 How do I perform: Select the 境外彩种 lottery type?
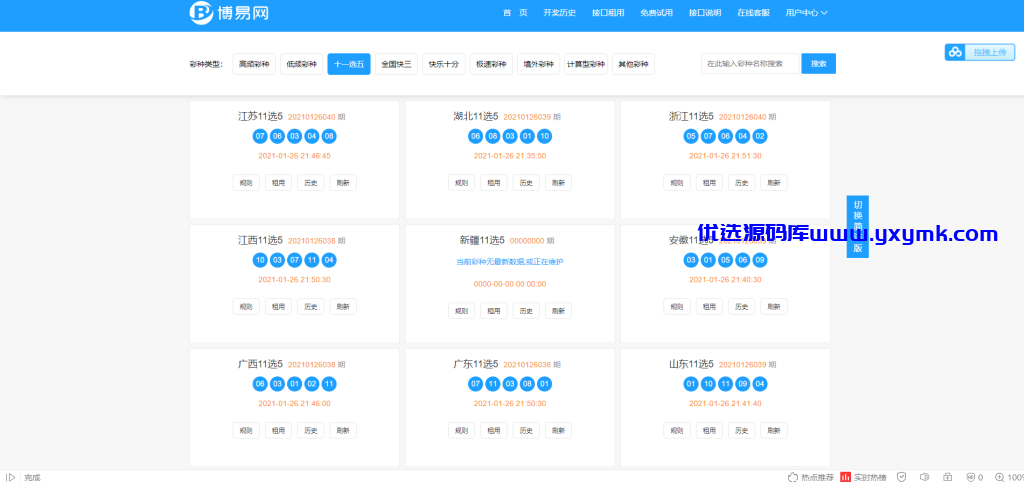click(x=538, y=64)
